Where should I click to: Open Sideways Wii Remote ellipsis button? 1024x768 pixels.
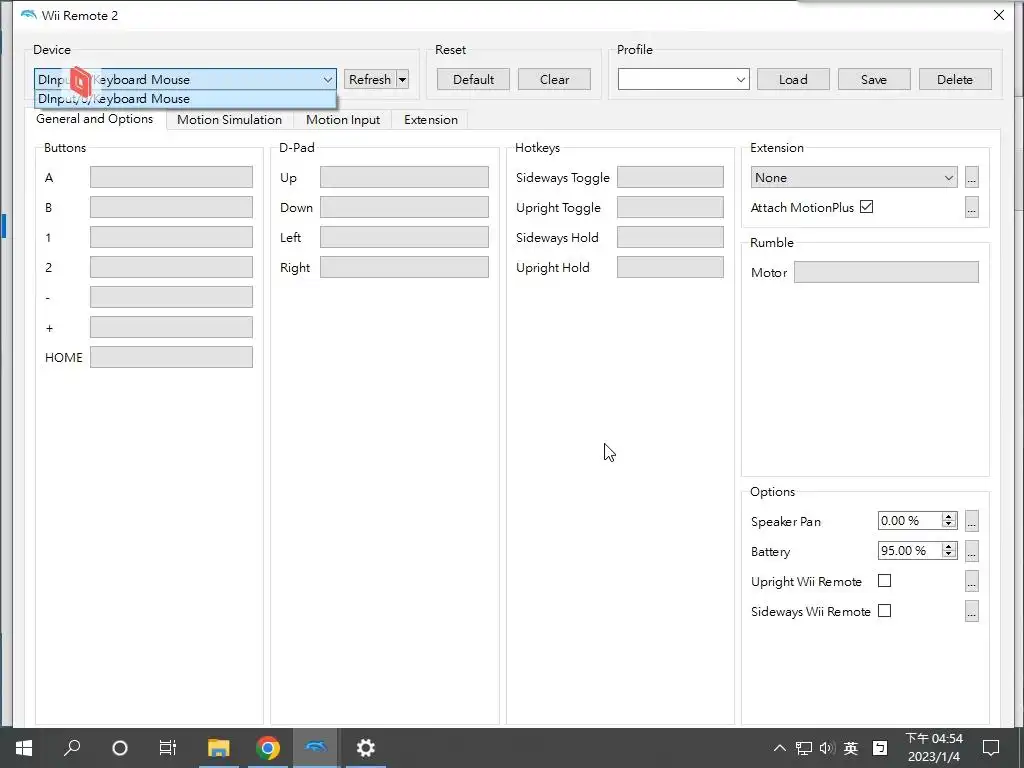point(972,611)
